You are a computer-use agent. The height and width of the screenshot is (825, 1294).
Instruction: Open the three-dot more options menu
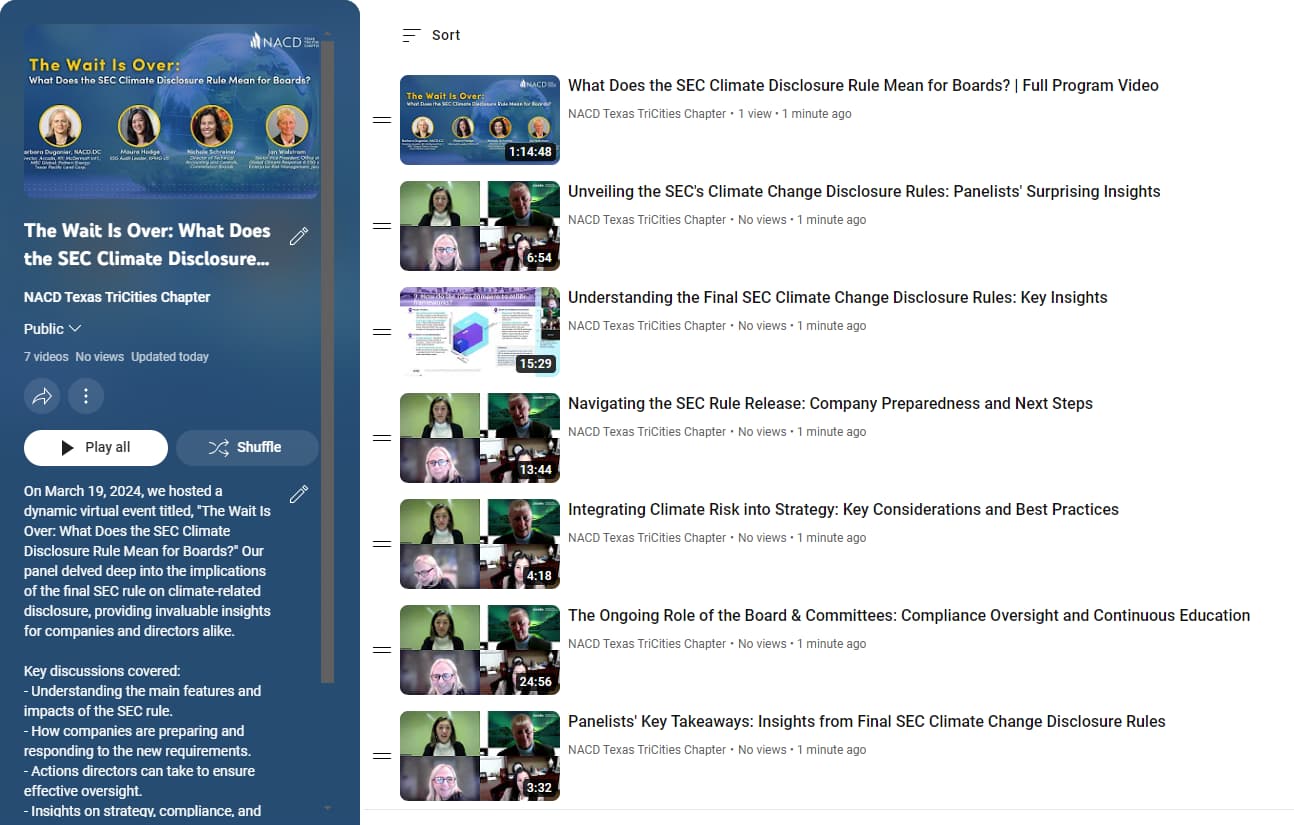[86, 397]
